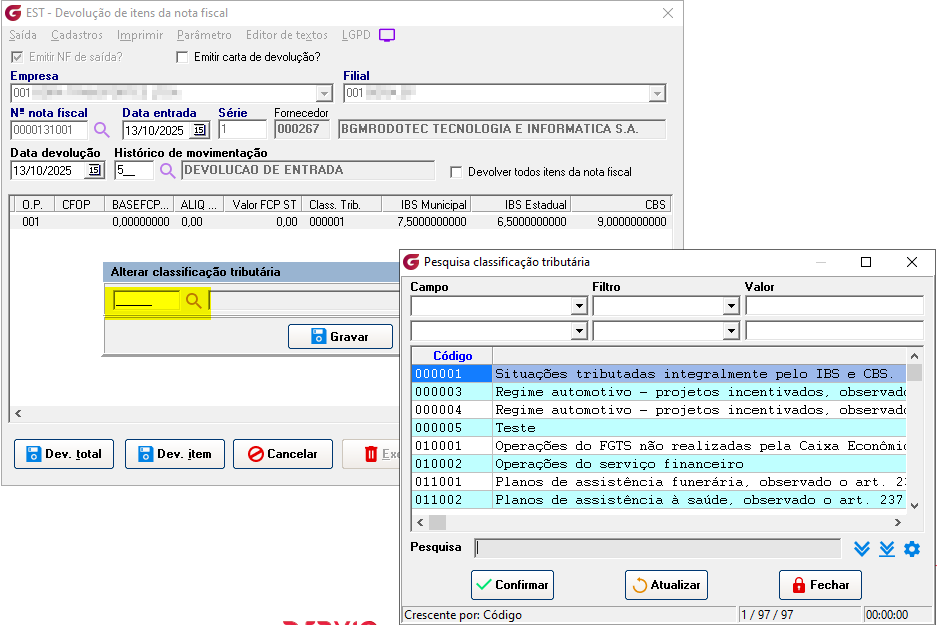Click the Atualizar button
The width and height of the screenshot is (937, 625).
pyautogui.click(x=666, y=584)
